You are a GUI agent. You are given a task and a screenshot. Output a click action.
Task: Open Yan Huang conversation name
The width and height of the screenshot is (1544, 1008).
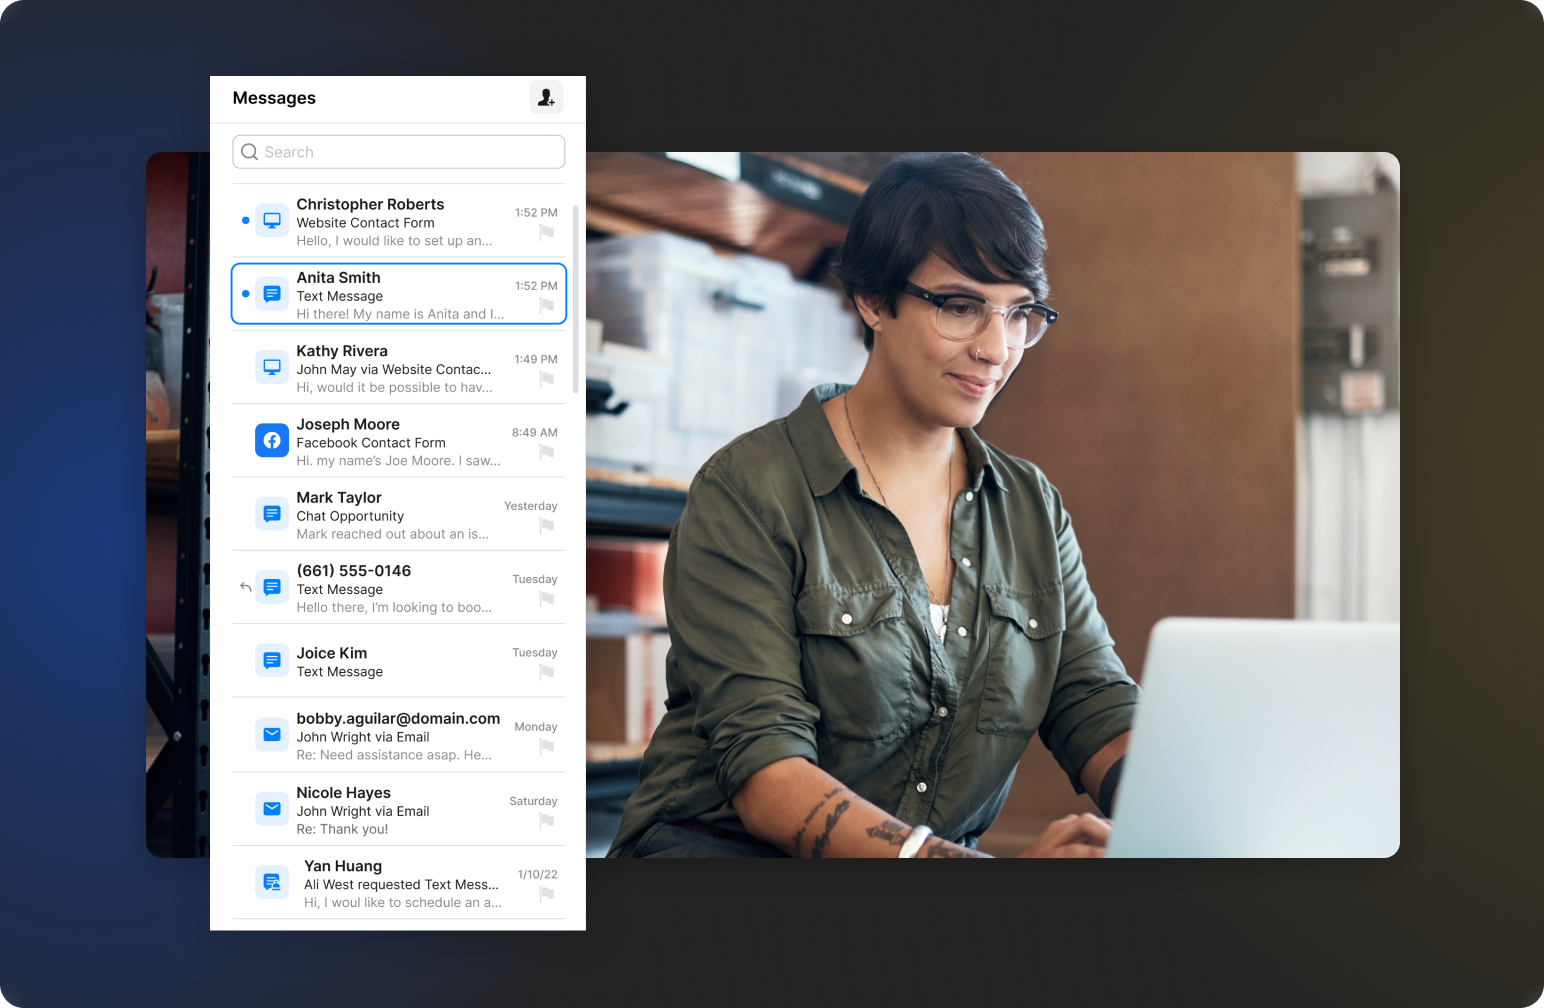pyautogui.click(x=343, y=866)
